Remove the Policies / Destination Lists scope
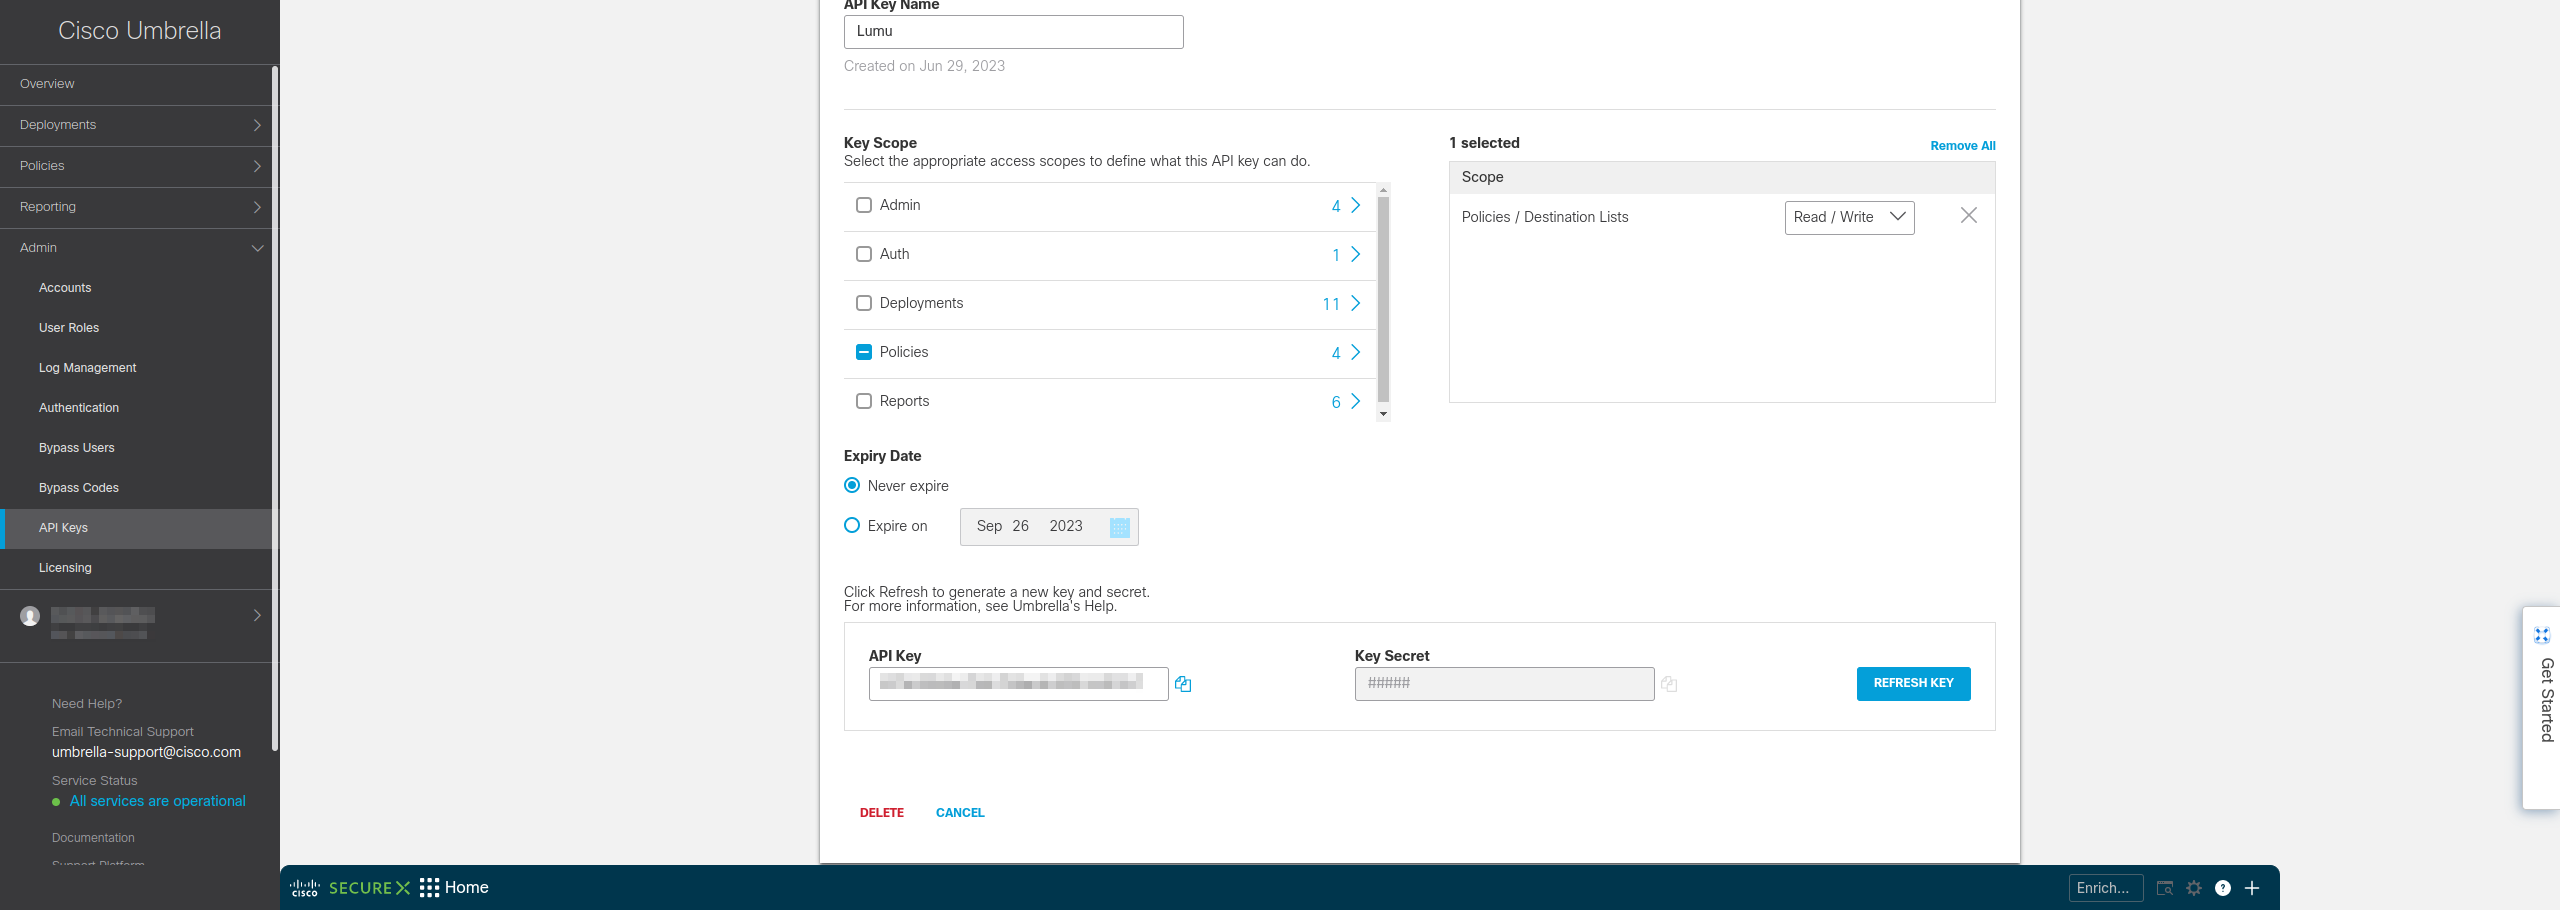The height and width of the screenshot is (910, 2560). click(x=1968, y=216)
